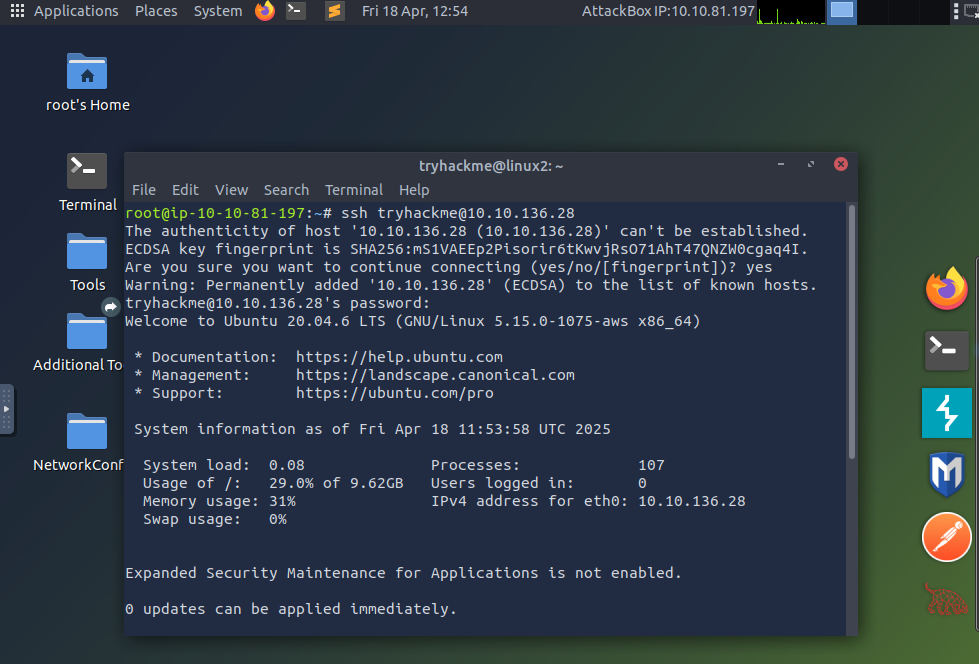Minimize the tryhackme terminal window

click(x=781, y=164)
